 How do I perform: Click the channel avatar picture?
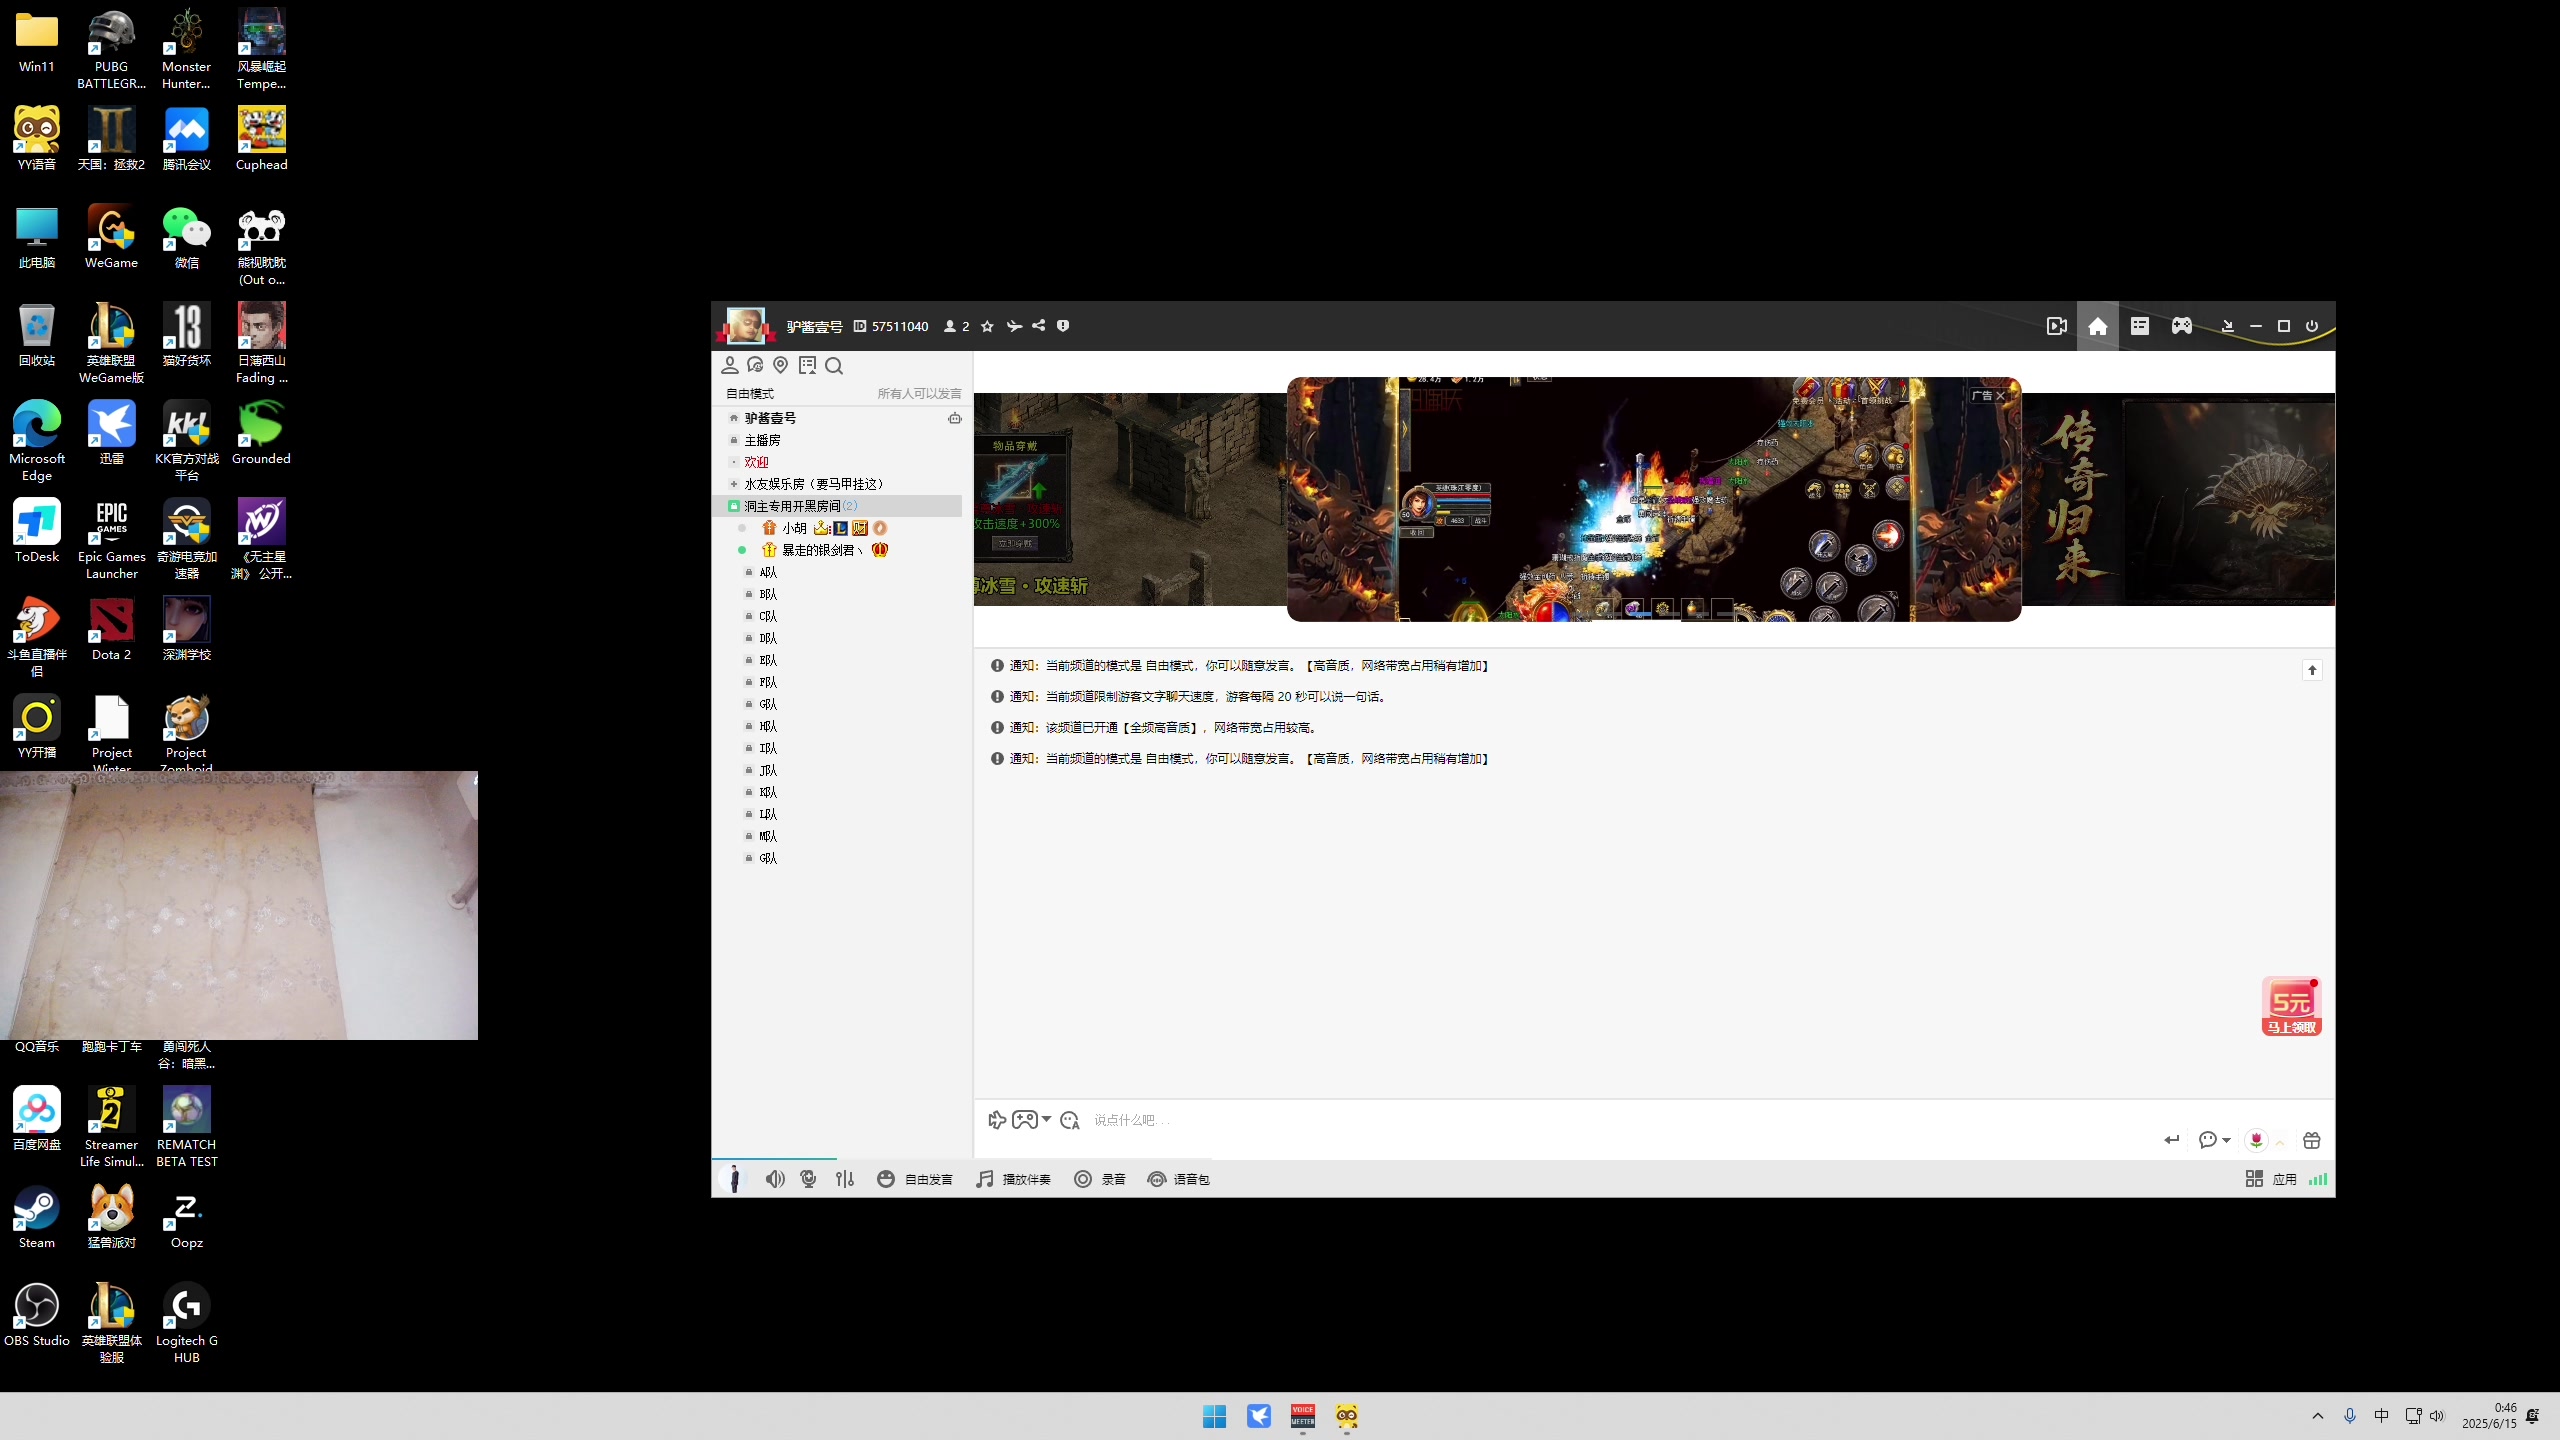745,326
